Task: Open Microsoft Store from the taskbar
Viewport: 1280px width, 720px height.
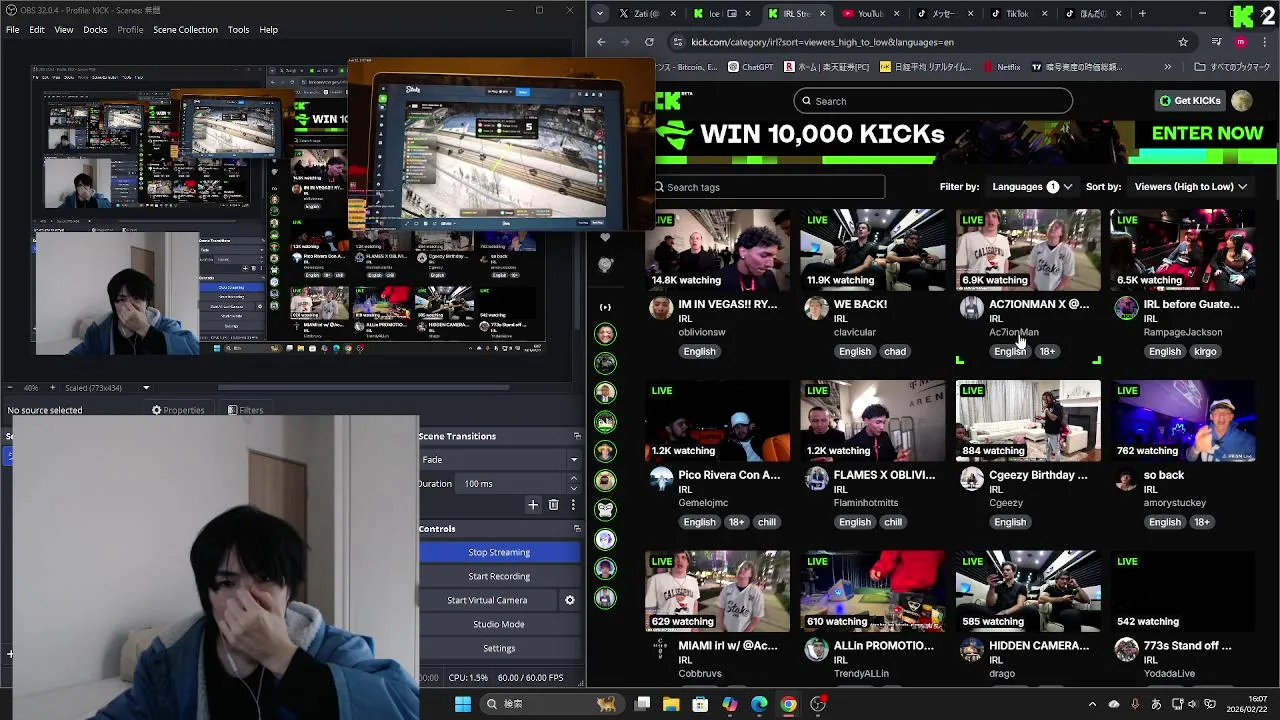Action: (700, 704)
